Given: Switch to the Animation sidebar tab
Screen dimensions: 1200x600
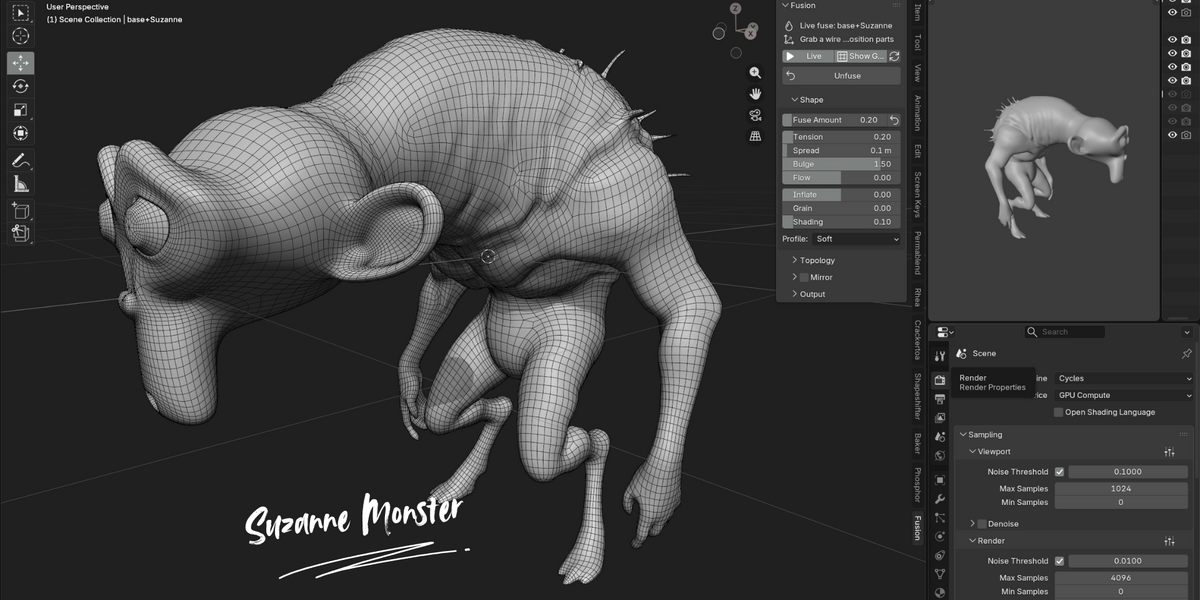Looking at the screenshot, I should [x=917, y=114].
